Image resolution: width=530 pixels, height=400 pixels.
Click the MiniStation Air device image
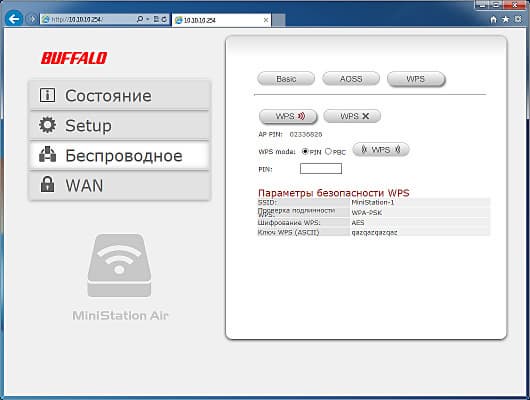pos(119,265)
